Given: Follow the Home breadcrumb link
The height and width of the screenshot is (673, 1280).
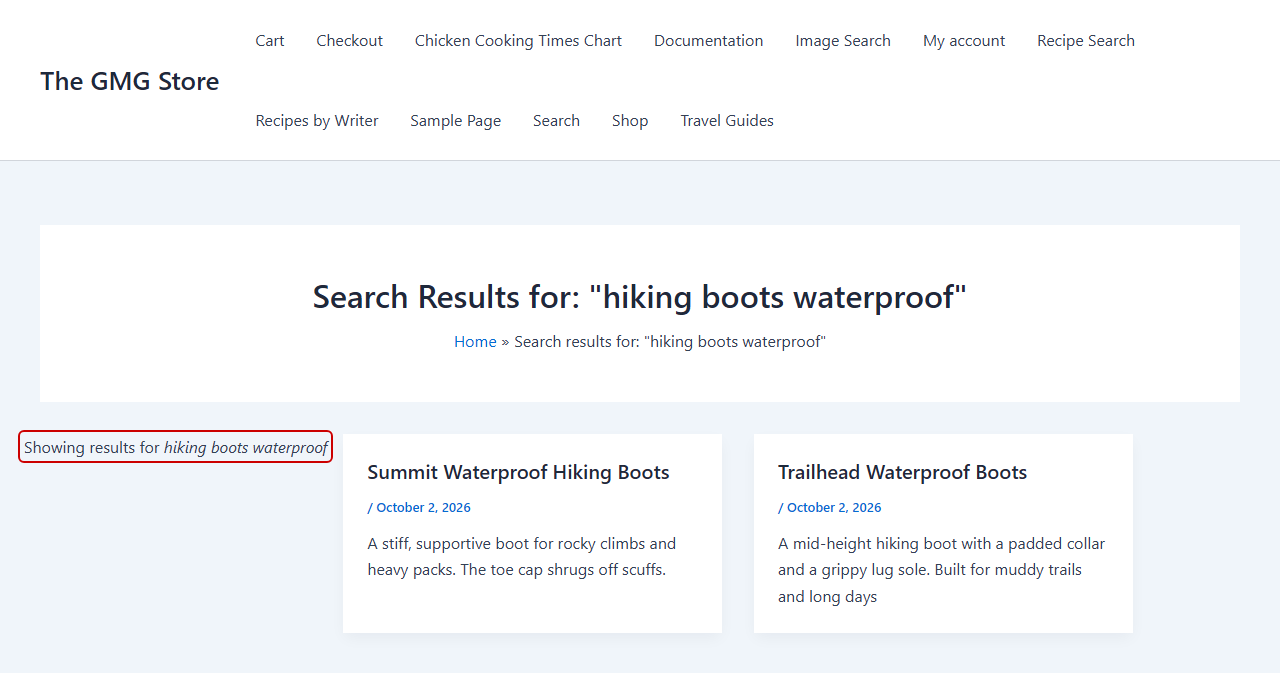Looking at the screenshot, I should [x=475, y=342].
